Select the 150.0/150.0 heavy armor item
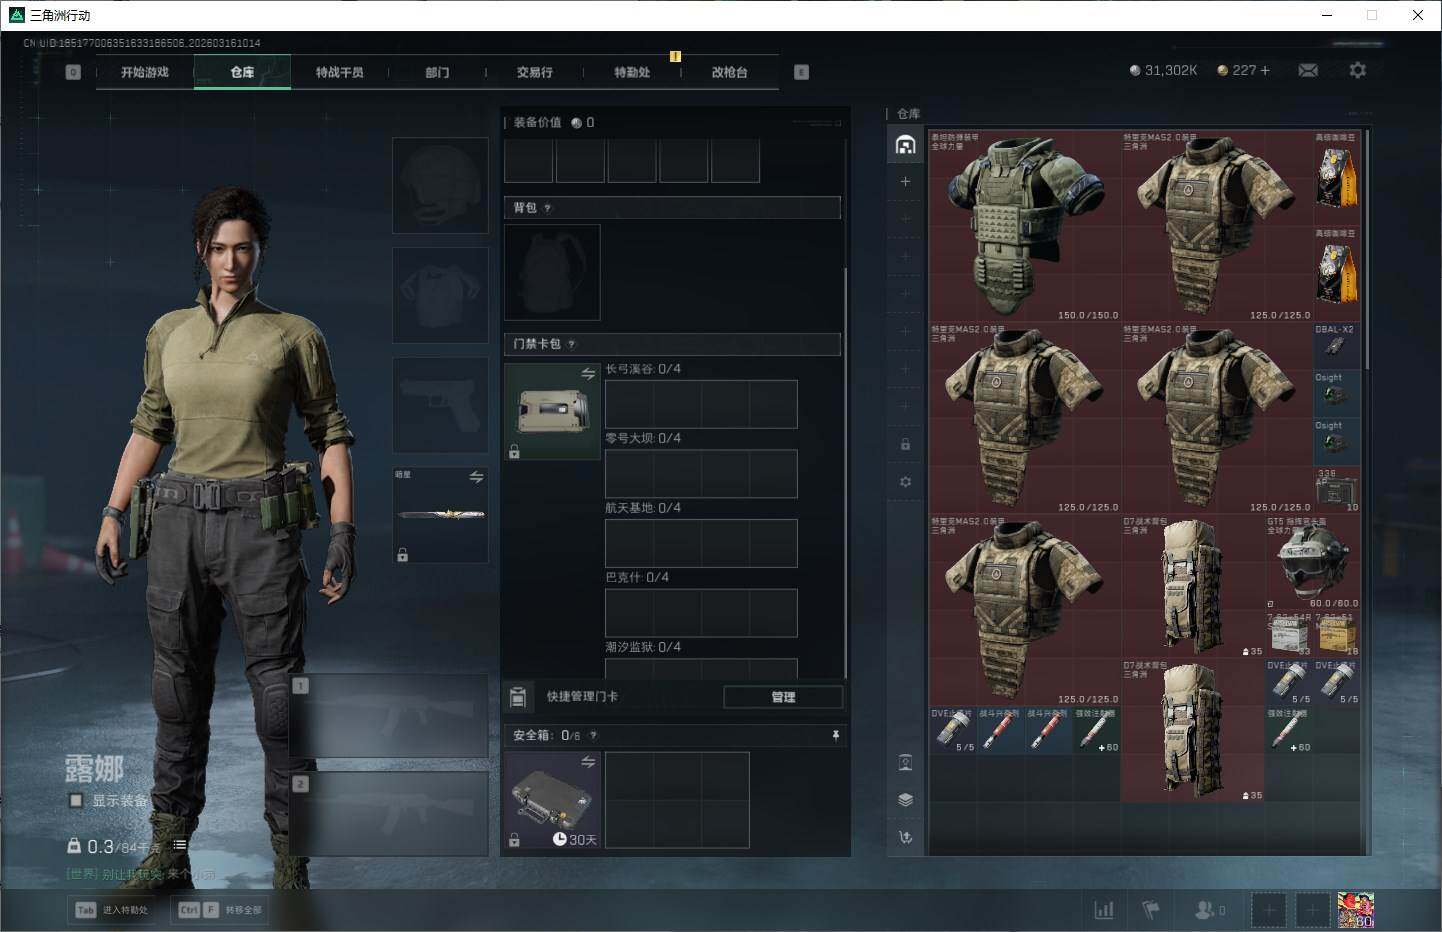Screen dimensions: 1442x932 click(x=1025, y=226)
